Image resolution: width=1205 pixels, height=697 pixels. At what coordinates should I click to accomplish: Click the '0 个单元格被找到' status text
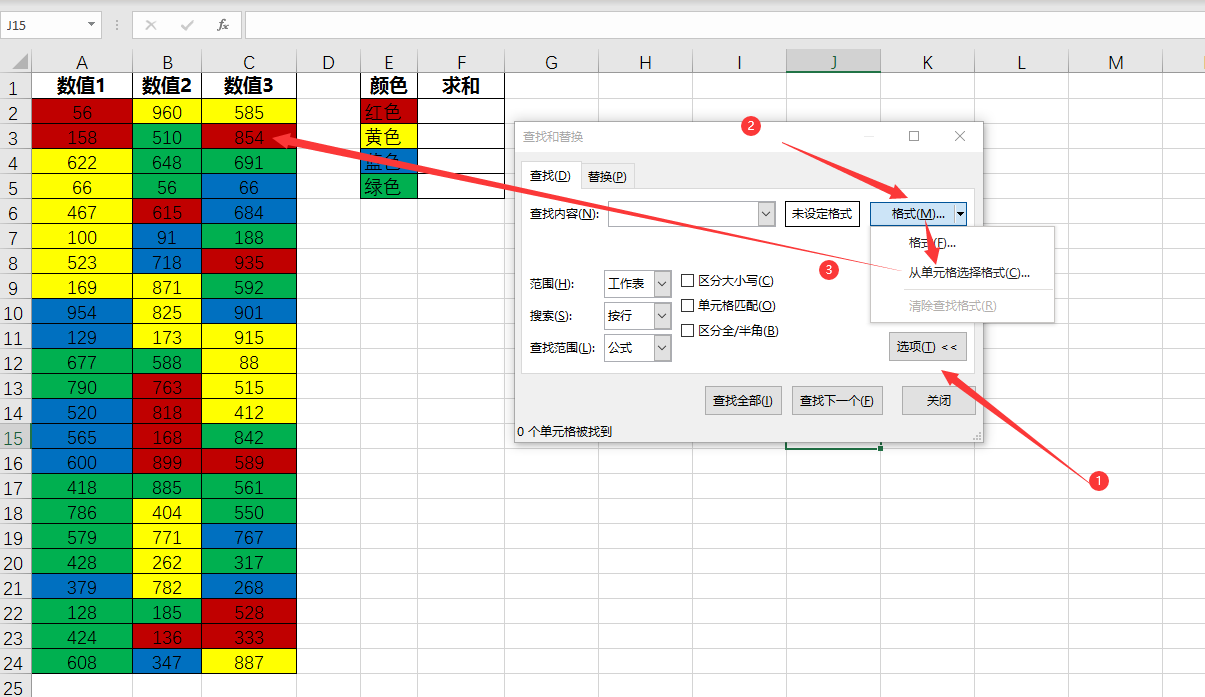pos(564,432)
